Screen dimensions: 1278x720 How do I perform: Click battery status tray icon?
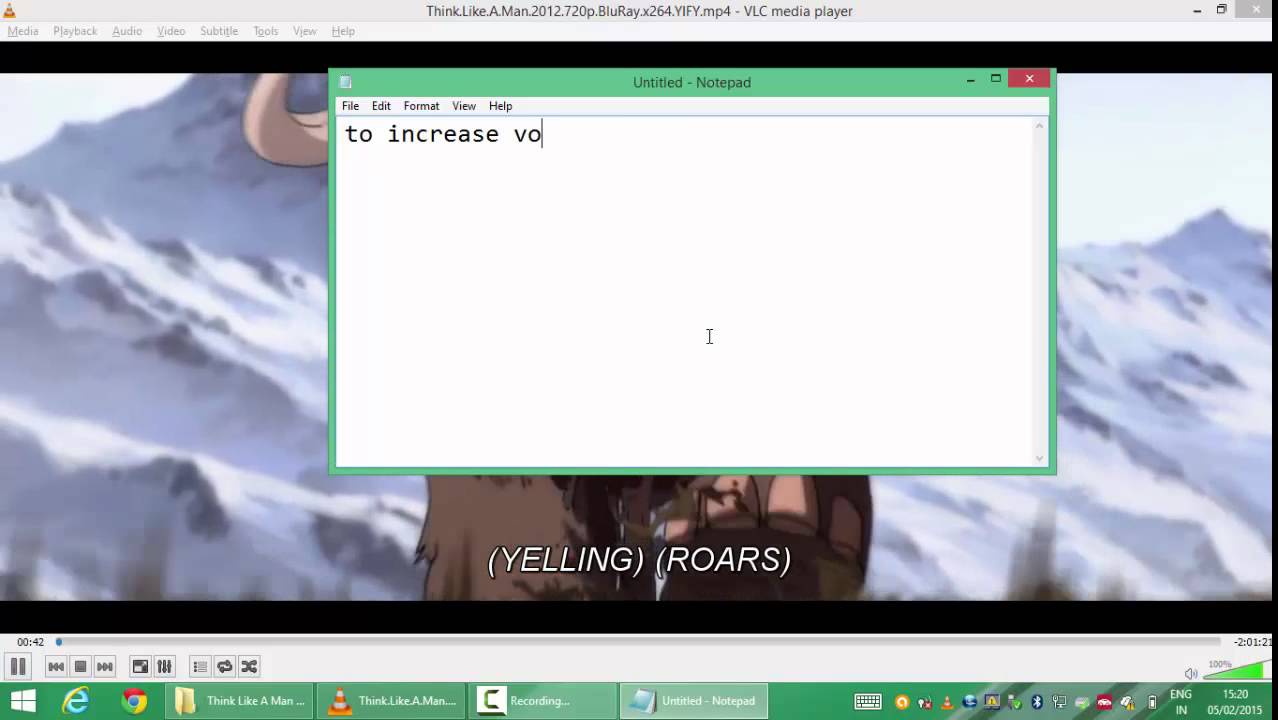(1152, 702)
